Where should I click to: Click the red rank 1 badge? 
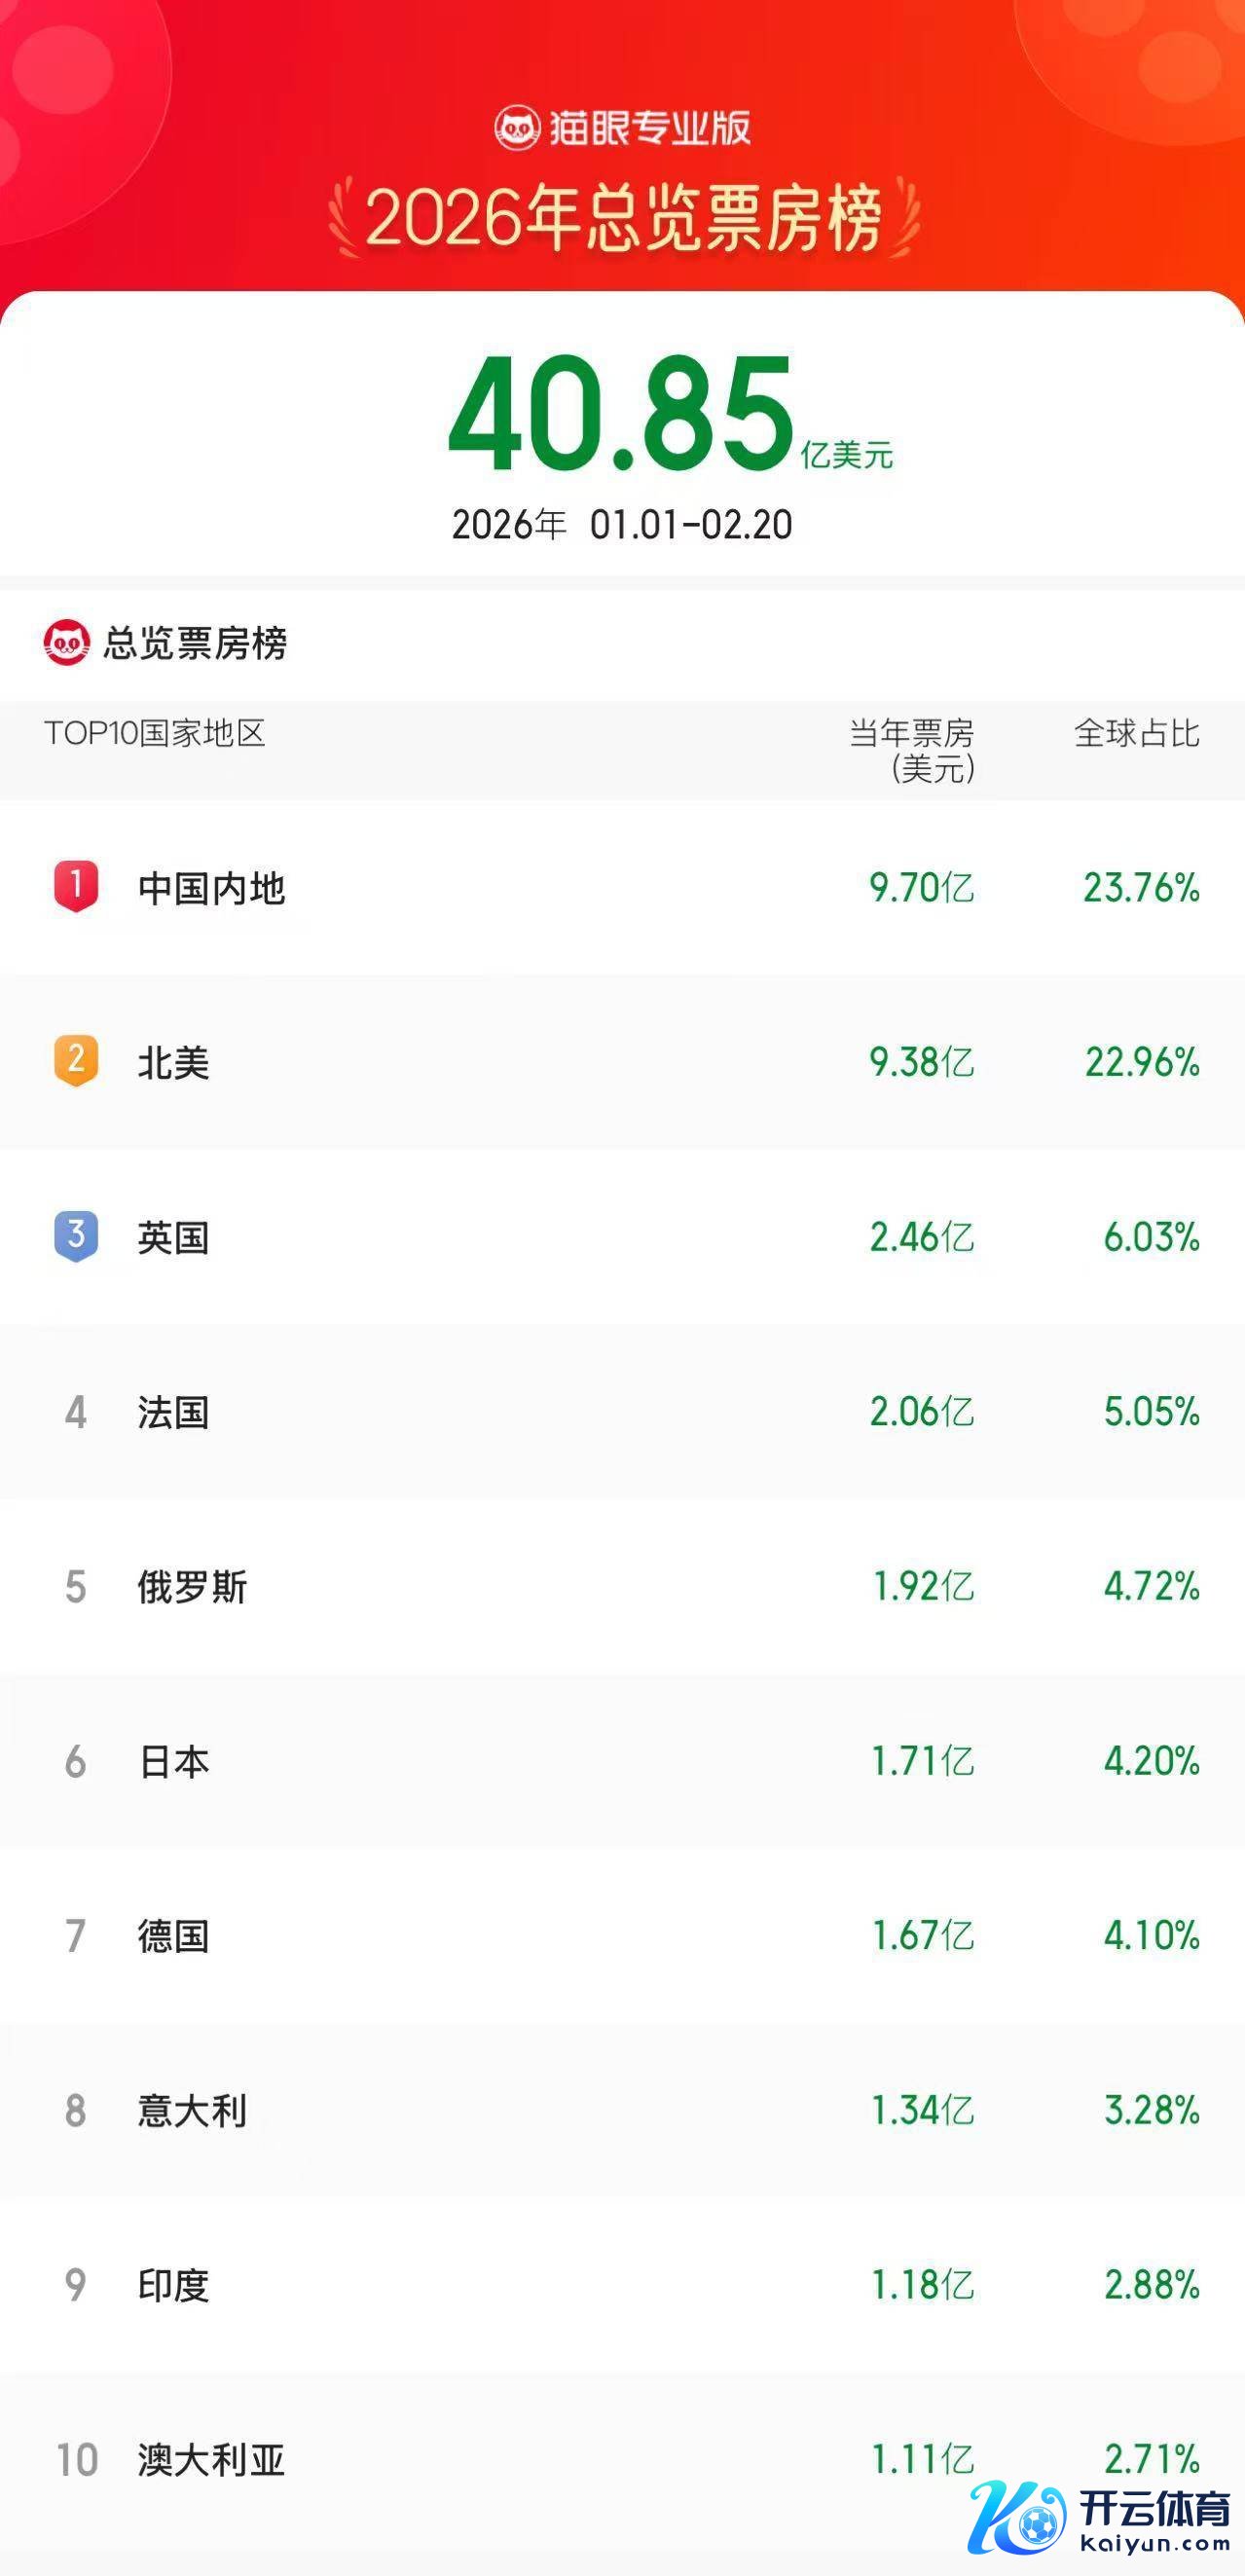pos(76,886)
